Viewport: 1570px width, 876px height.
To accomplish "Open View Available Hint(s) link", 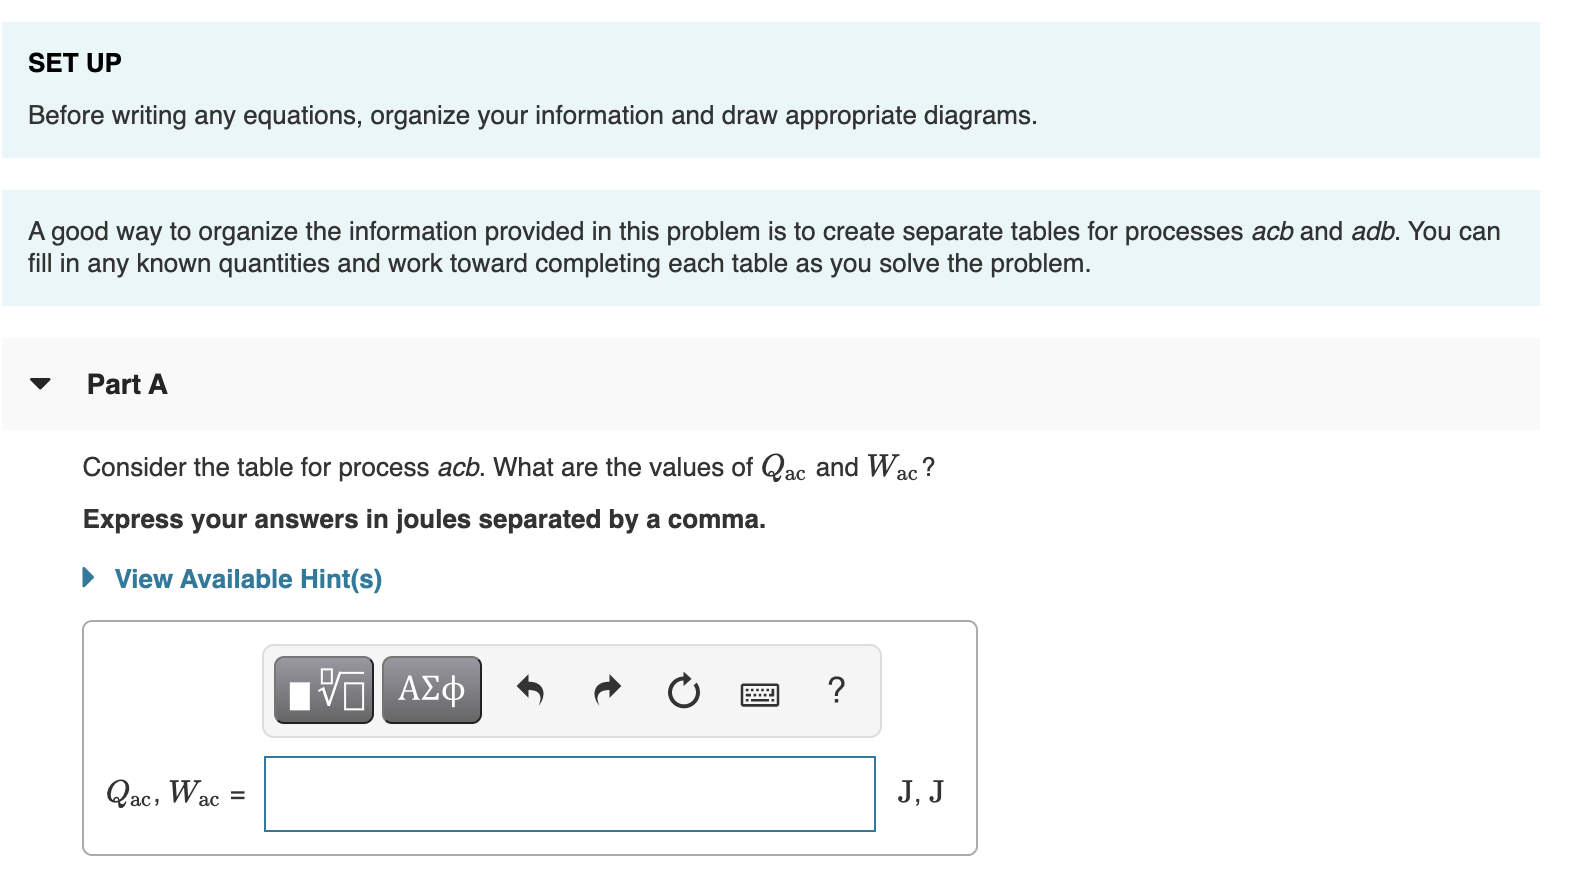I will pyautogui.click(x=248, y=579).
